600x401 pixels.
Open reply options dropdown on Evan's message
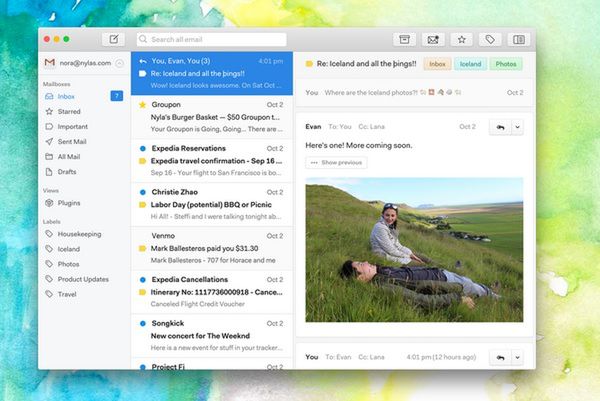coord(517,127)
